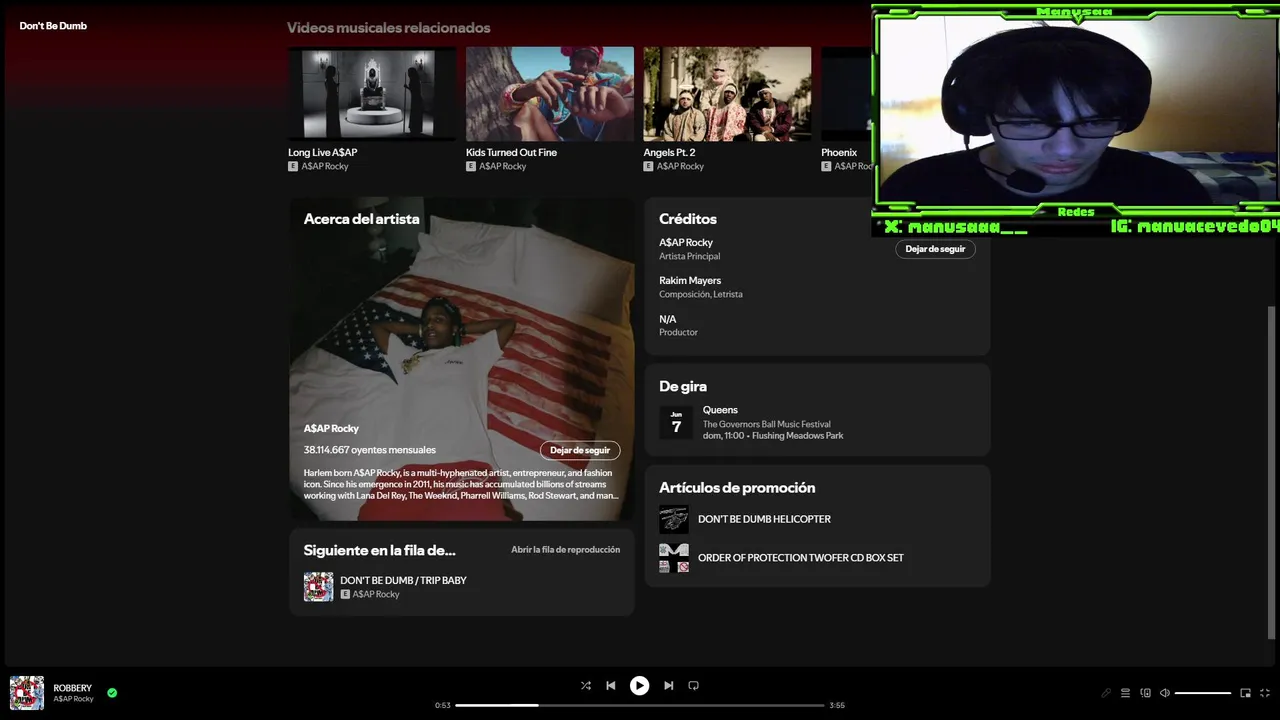This screenshot has height=720, width=1280.
Task: Toggle shuffle playback
Action: point(586,685)
